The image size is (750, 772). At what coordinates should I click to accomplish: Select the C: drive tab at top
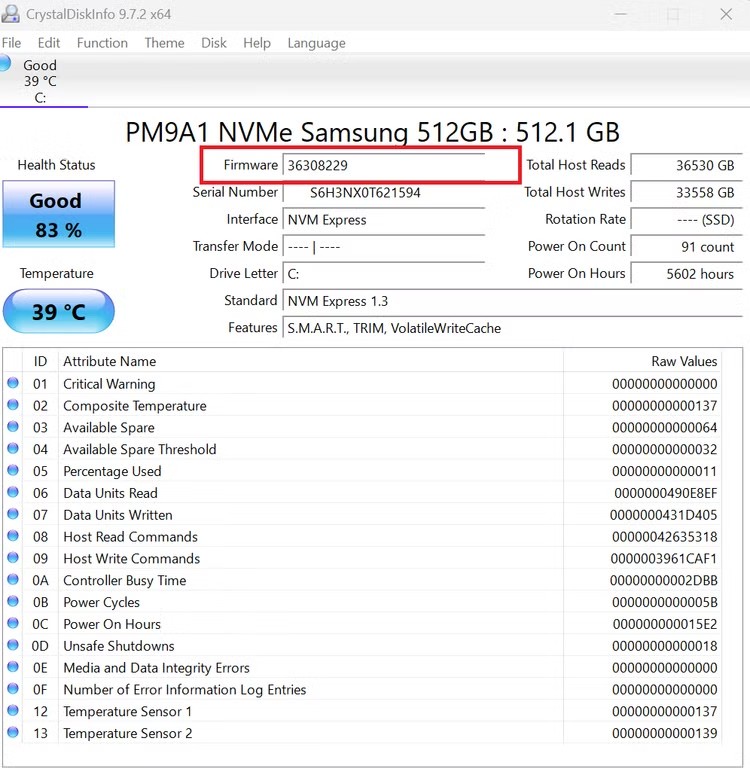click(40, 81)
